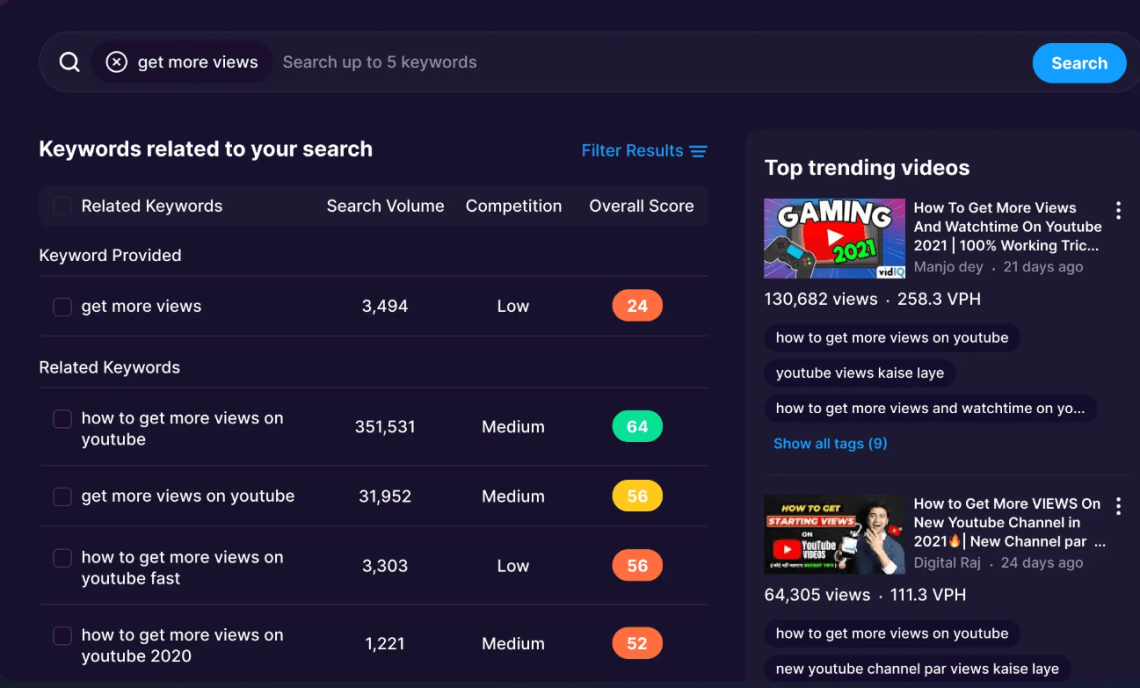Sort by the Search Volume column header
This screenshot has height=688, width=1140.
pyautogui.click(x=385, y=206)
